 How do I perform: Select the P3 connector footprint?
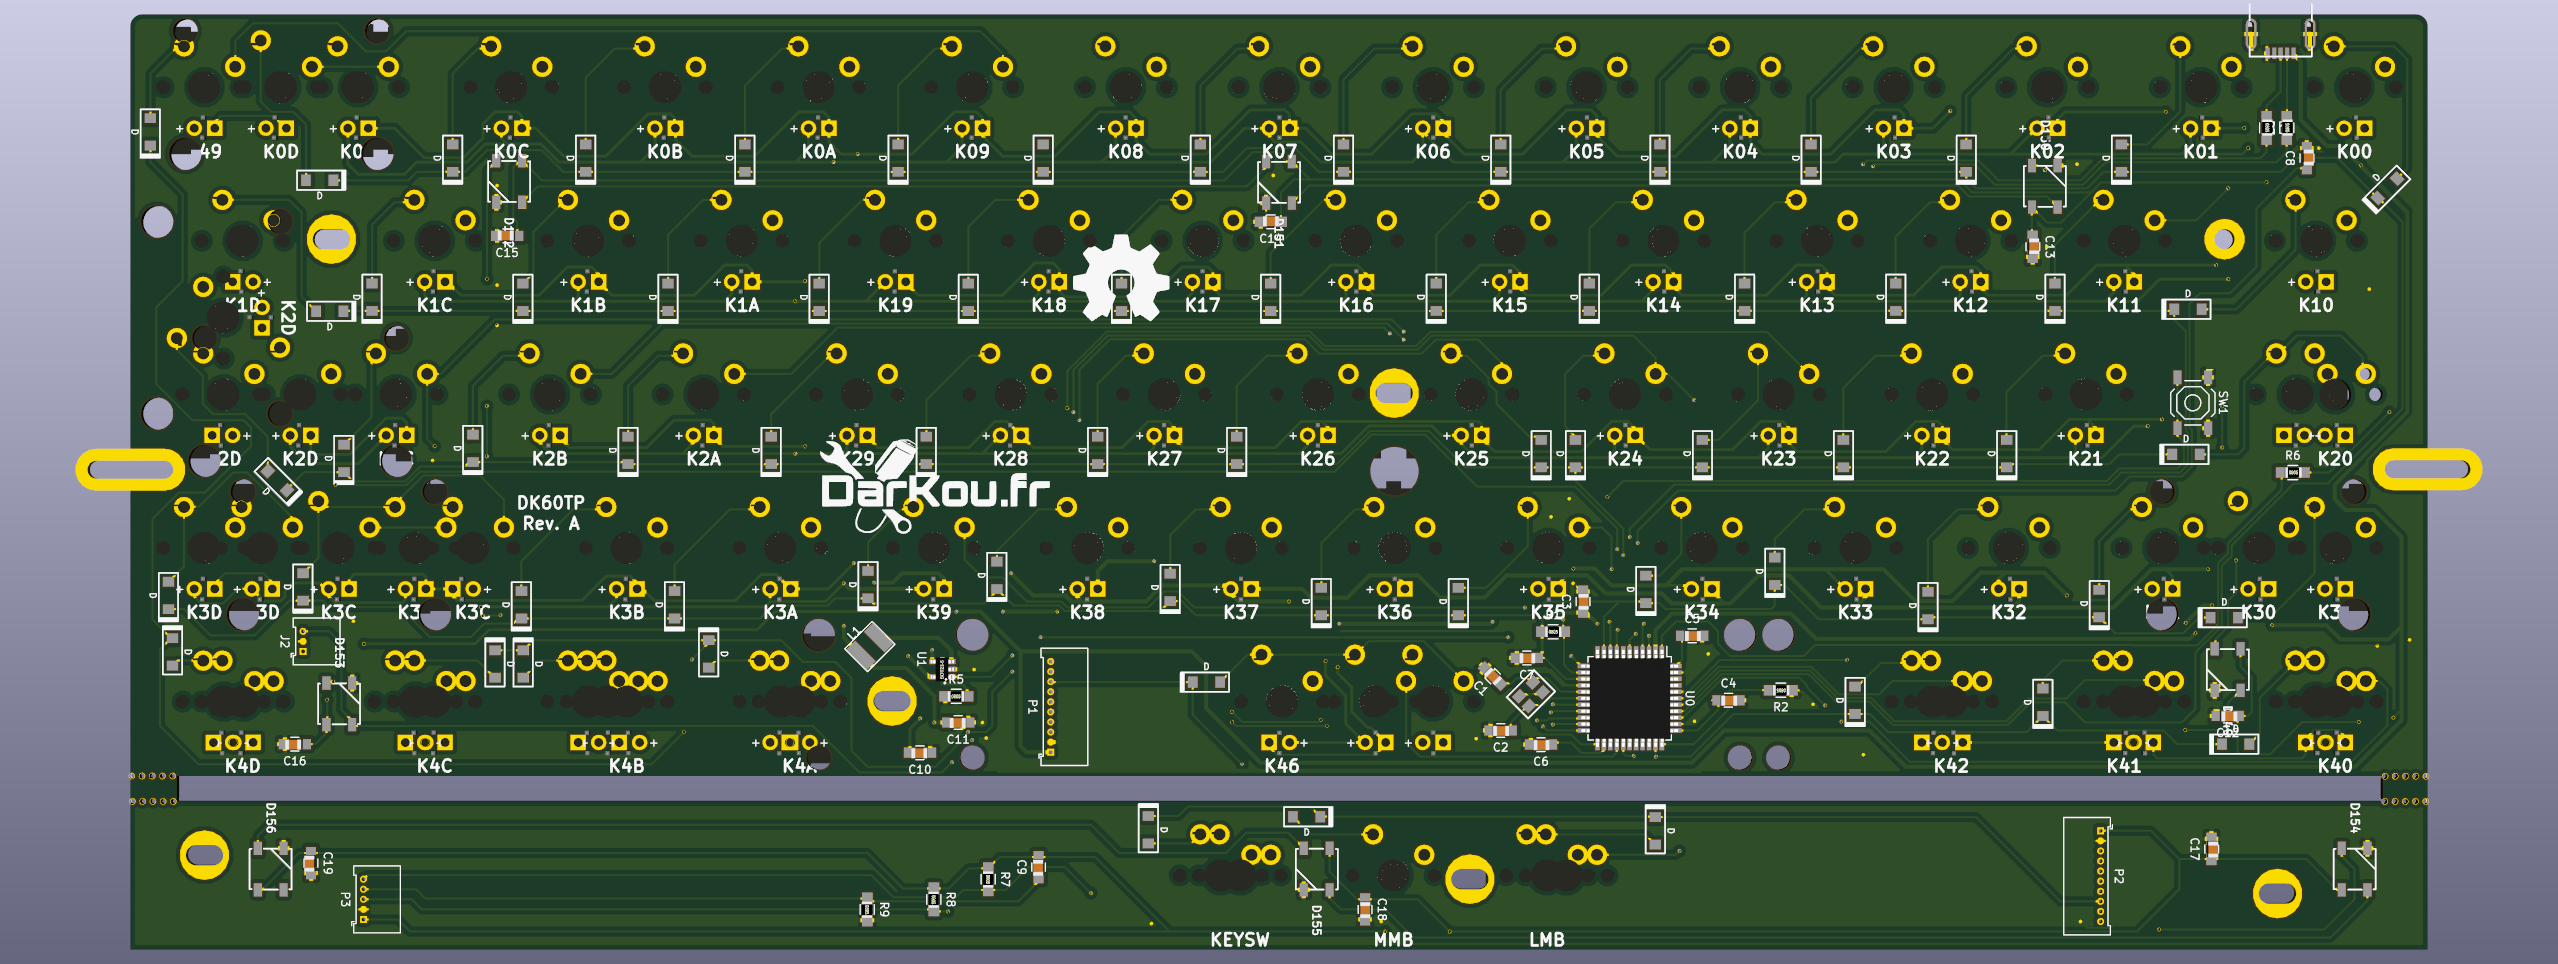376,899
